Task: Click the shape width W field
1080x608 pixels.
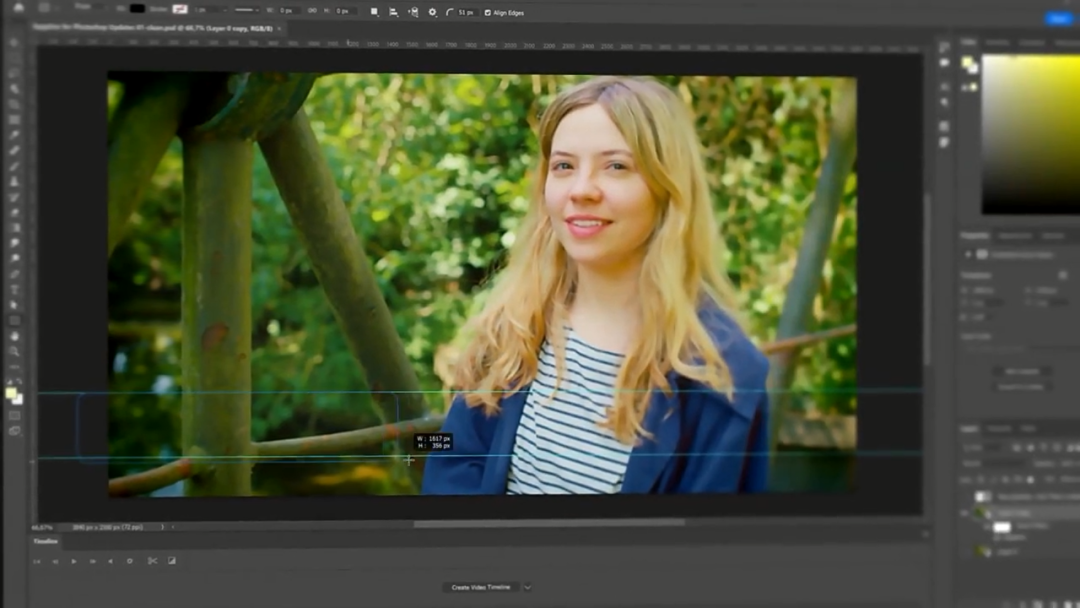Action: point(289,11)
